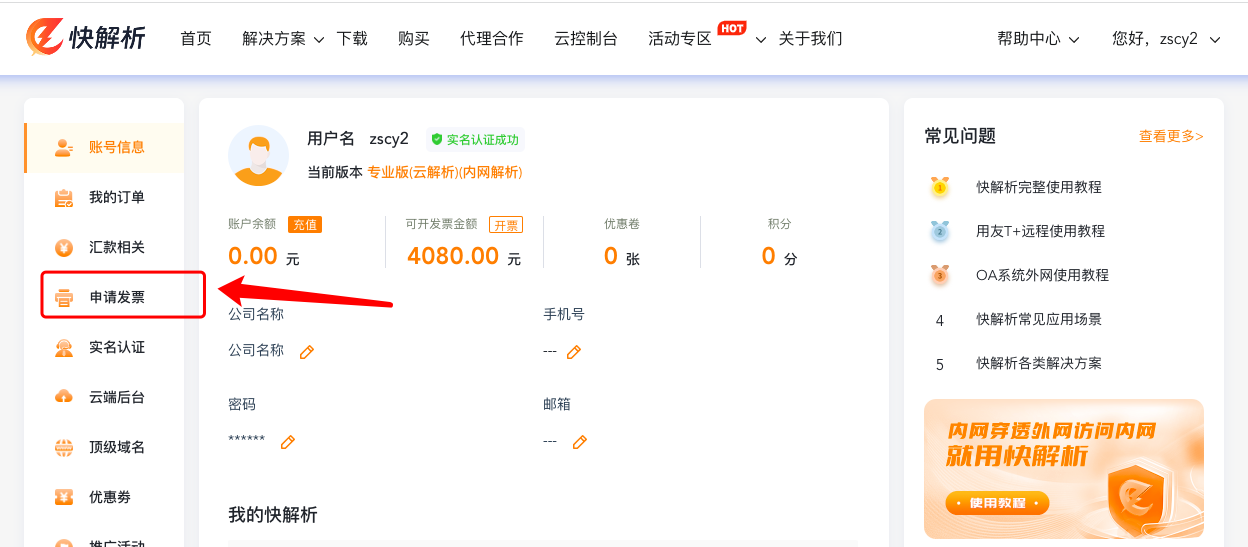This screenshot has width=1248, height=547.
Task: Open the 快解析完整使用教程 FAQ link
Action: [1038, 187]
